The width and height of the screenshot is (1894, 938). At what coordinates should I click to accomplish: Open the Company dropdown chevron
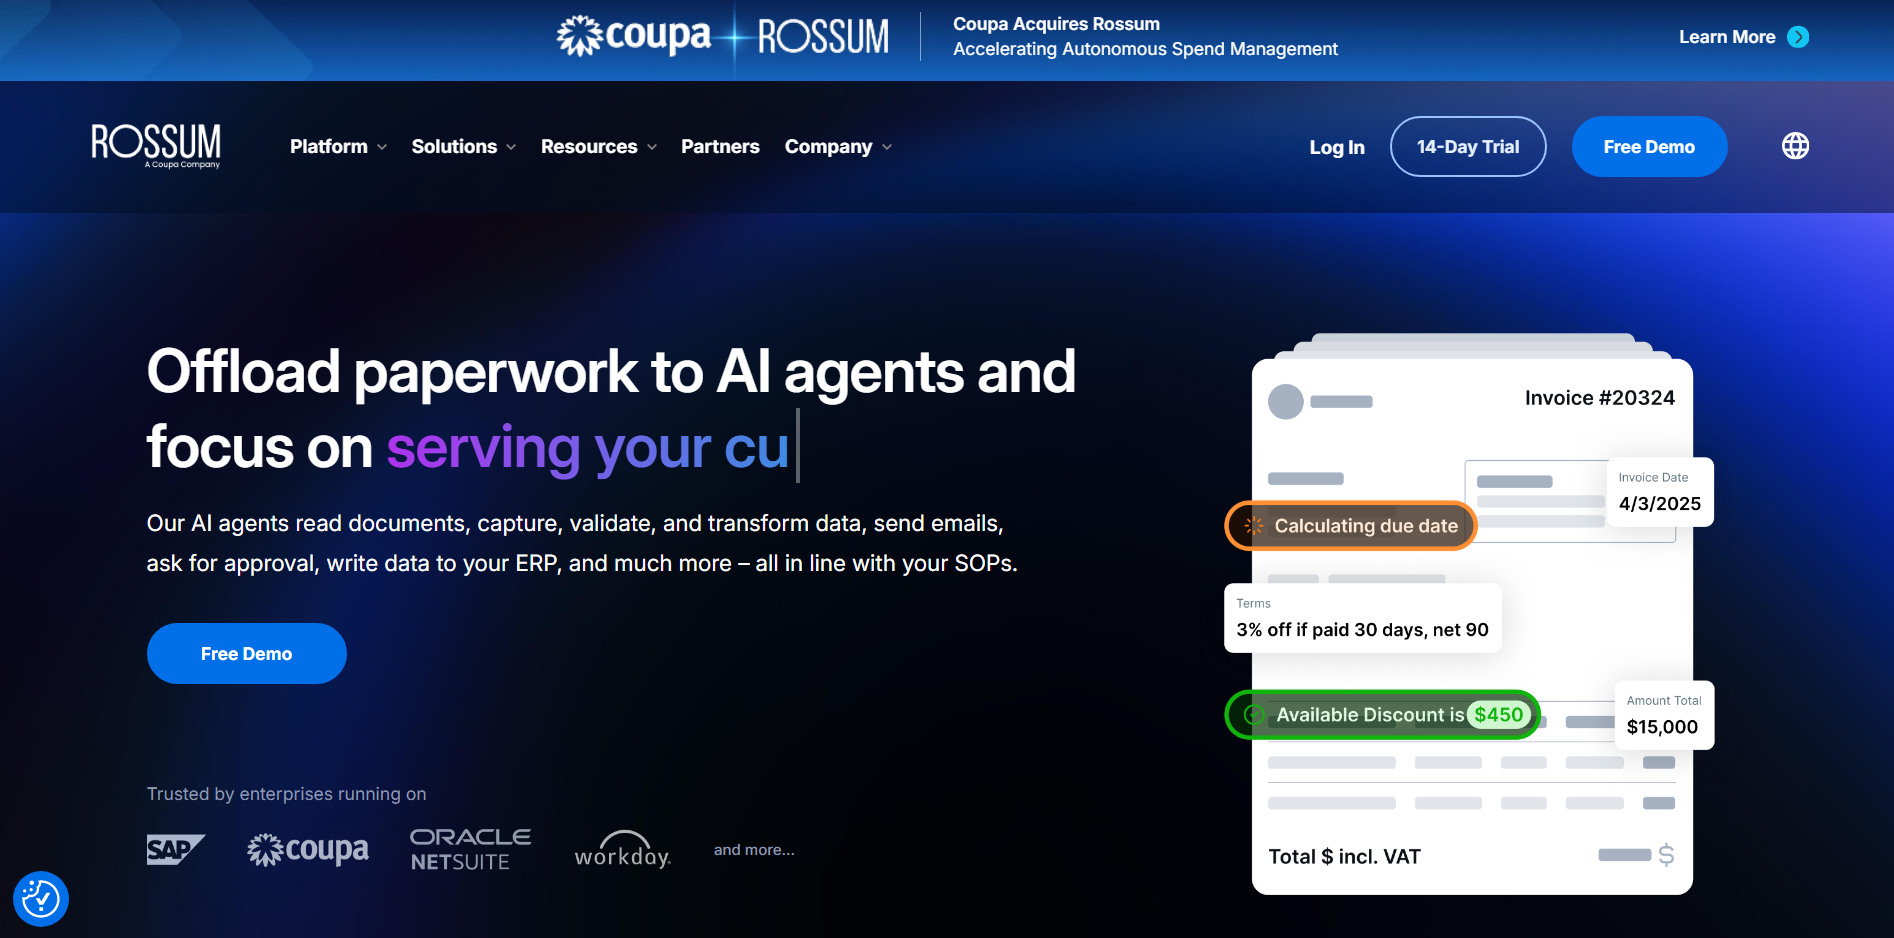coord(887,147)
